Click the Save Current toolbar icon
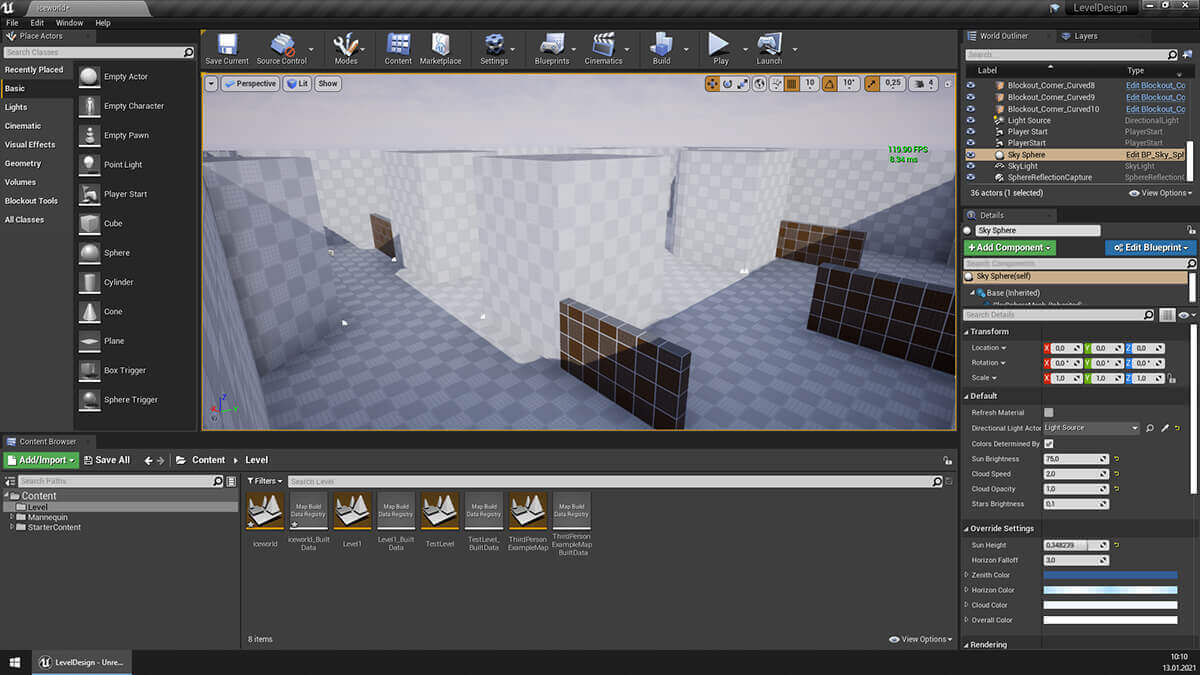 226,46
